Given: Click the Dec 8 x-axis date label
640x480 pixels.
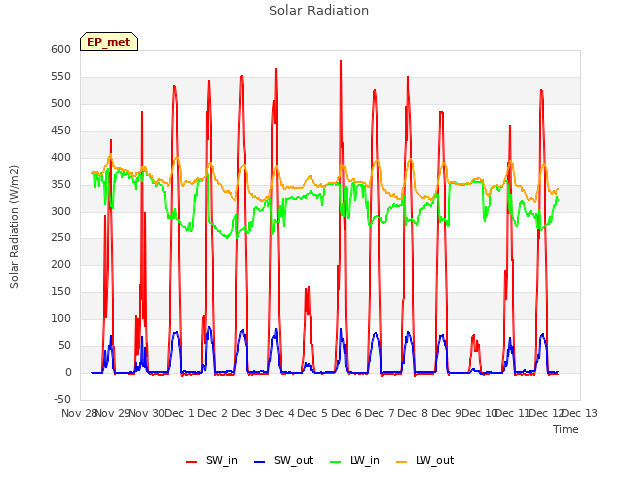Looking at the screenshot, I should [x=413, y=413].
